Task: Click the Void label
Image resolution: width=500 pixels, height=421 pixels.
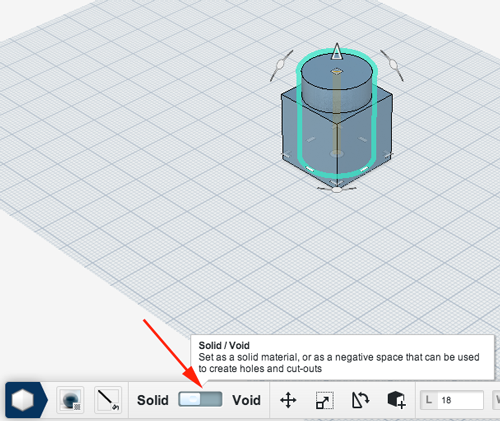Action: [246, 400]
